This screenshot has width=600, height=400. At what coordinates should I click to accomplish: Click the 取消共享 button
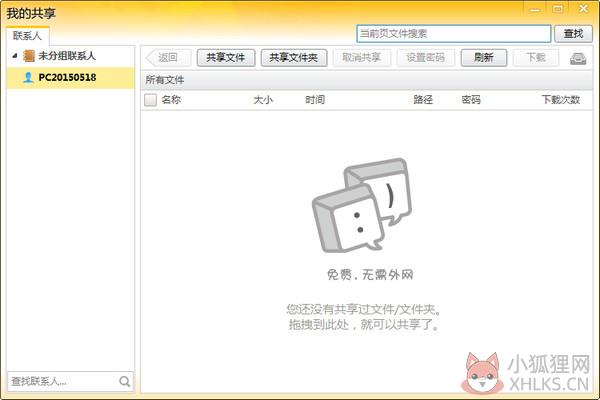click(362, 58)
